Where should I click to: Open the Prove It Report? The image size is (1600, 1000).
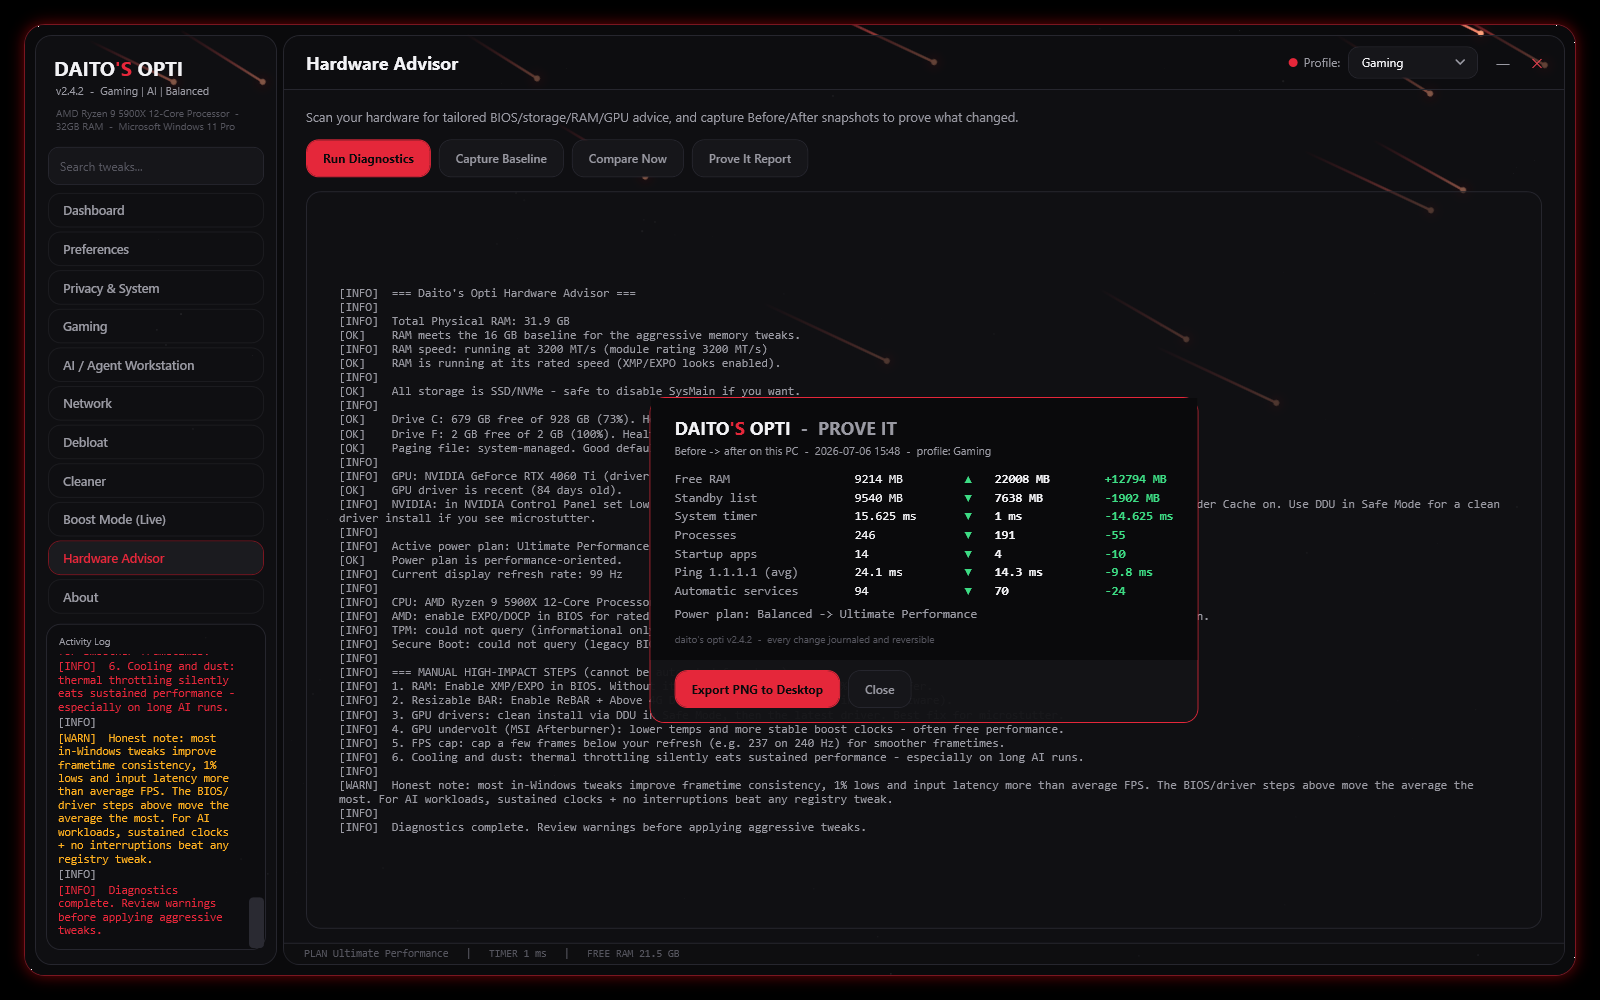(x=749, y=159)
